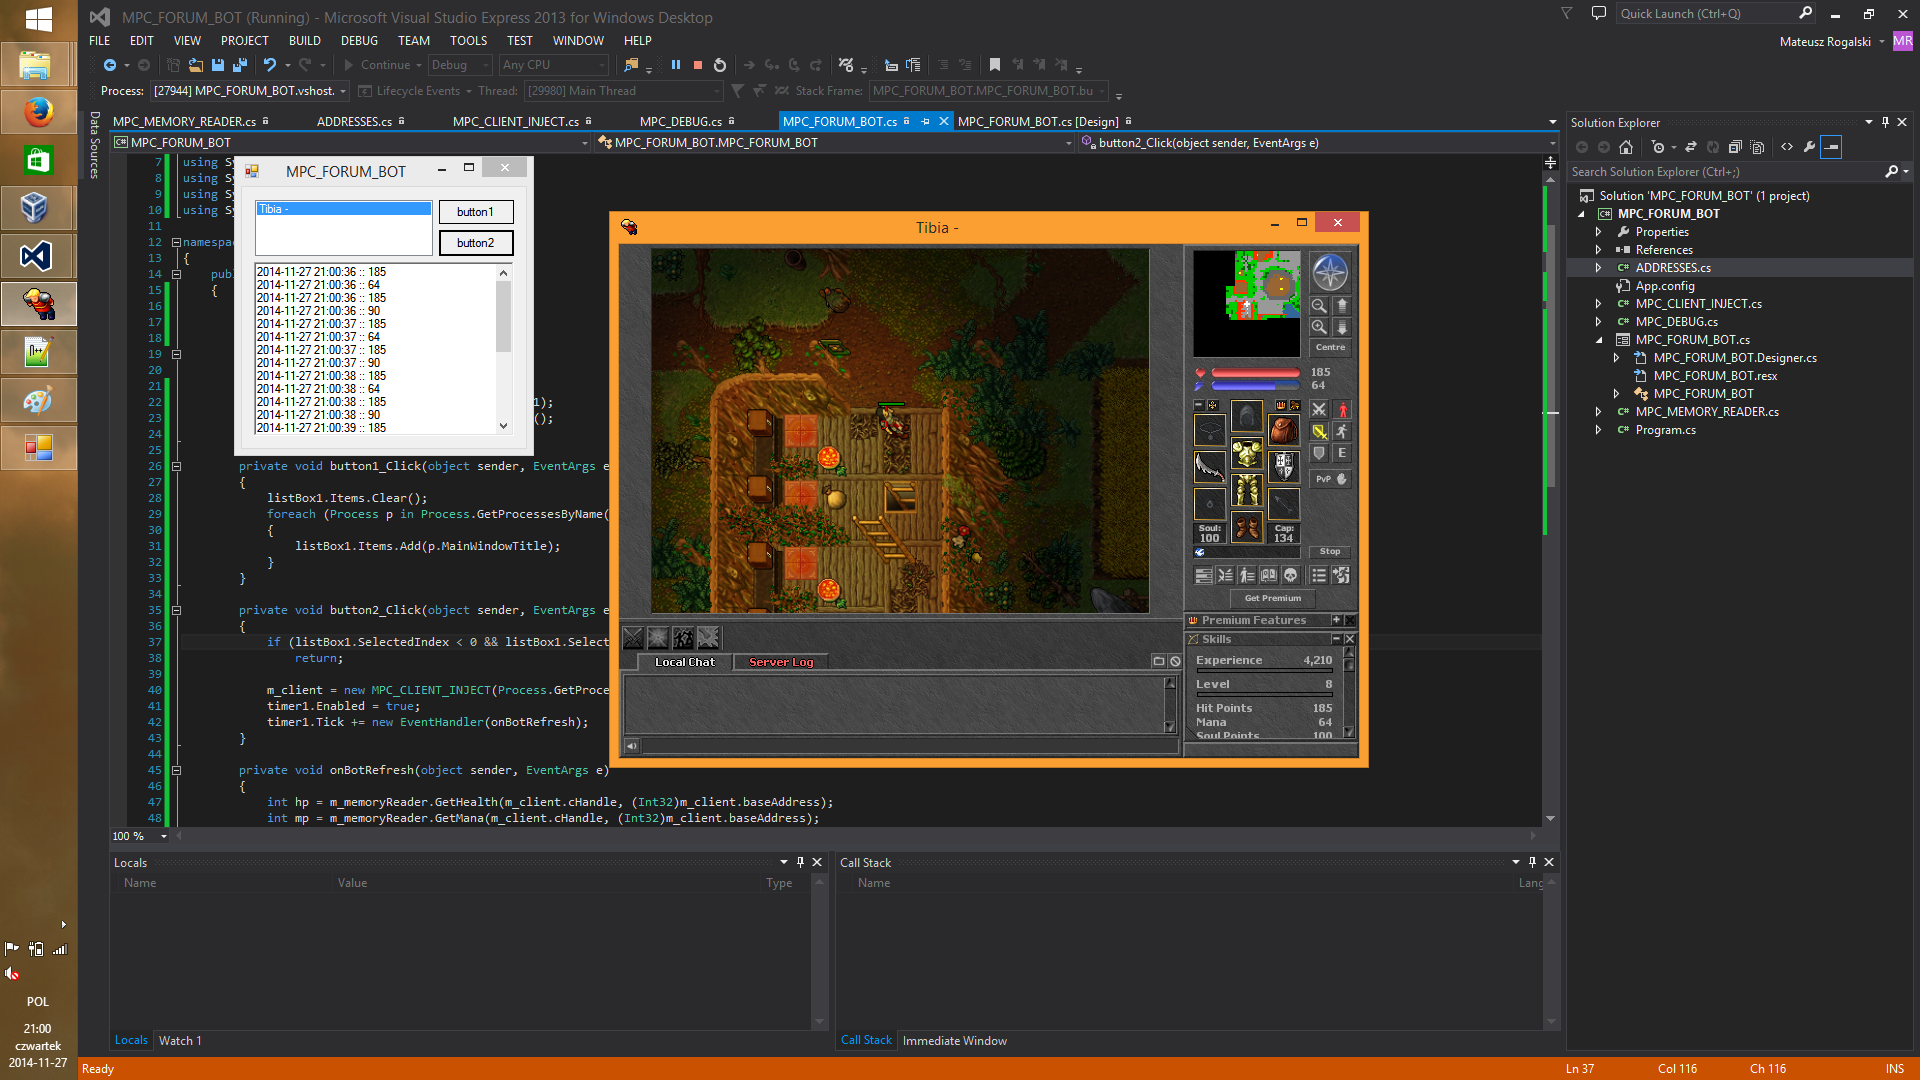
Task: Open the member dropdown showing button2_Click
Action: [x=1317, y=143]
